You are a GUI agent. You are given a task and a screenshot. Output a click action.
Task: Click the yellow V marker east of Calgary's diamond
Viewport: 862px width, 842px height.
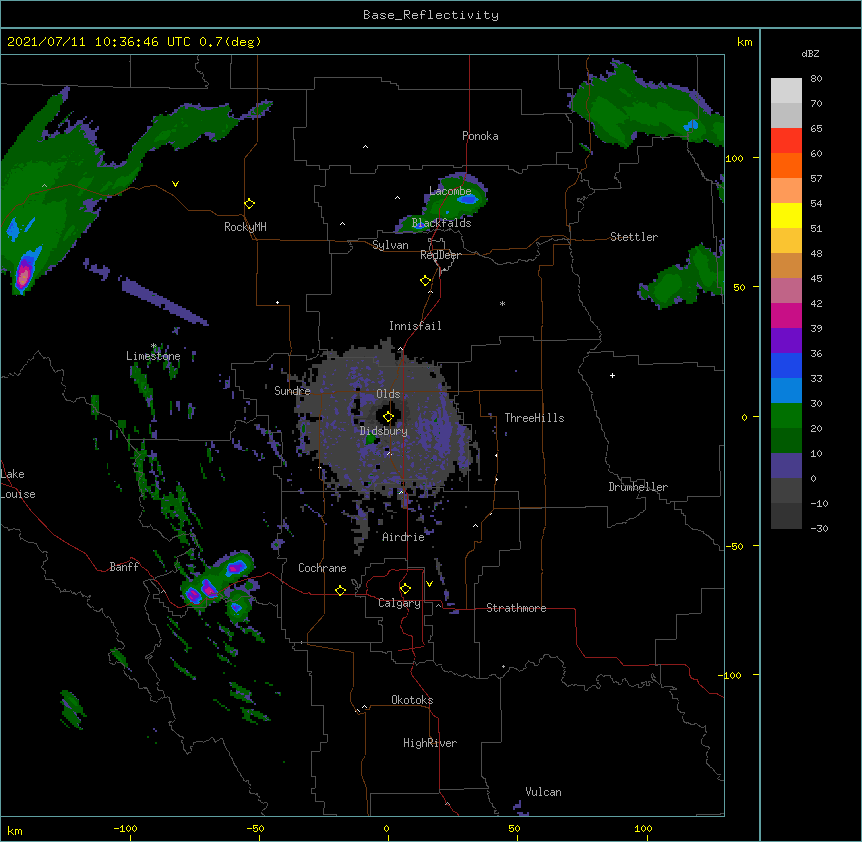click(429, 584)
